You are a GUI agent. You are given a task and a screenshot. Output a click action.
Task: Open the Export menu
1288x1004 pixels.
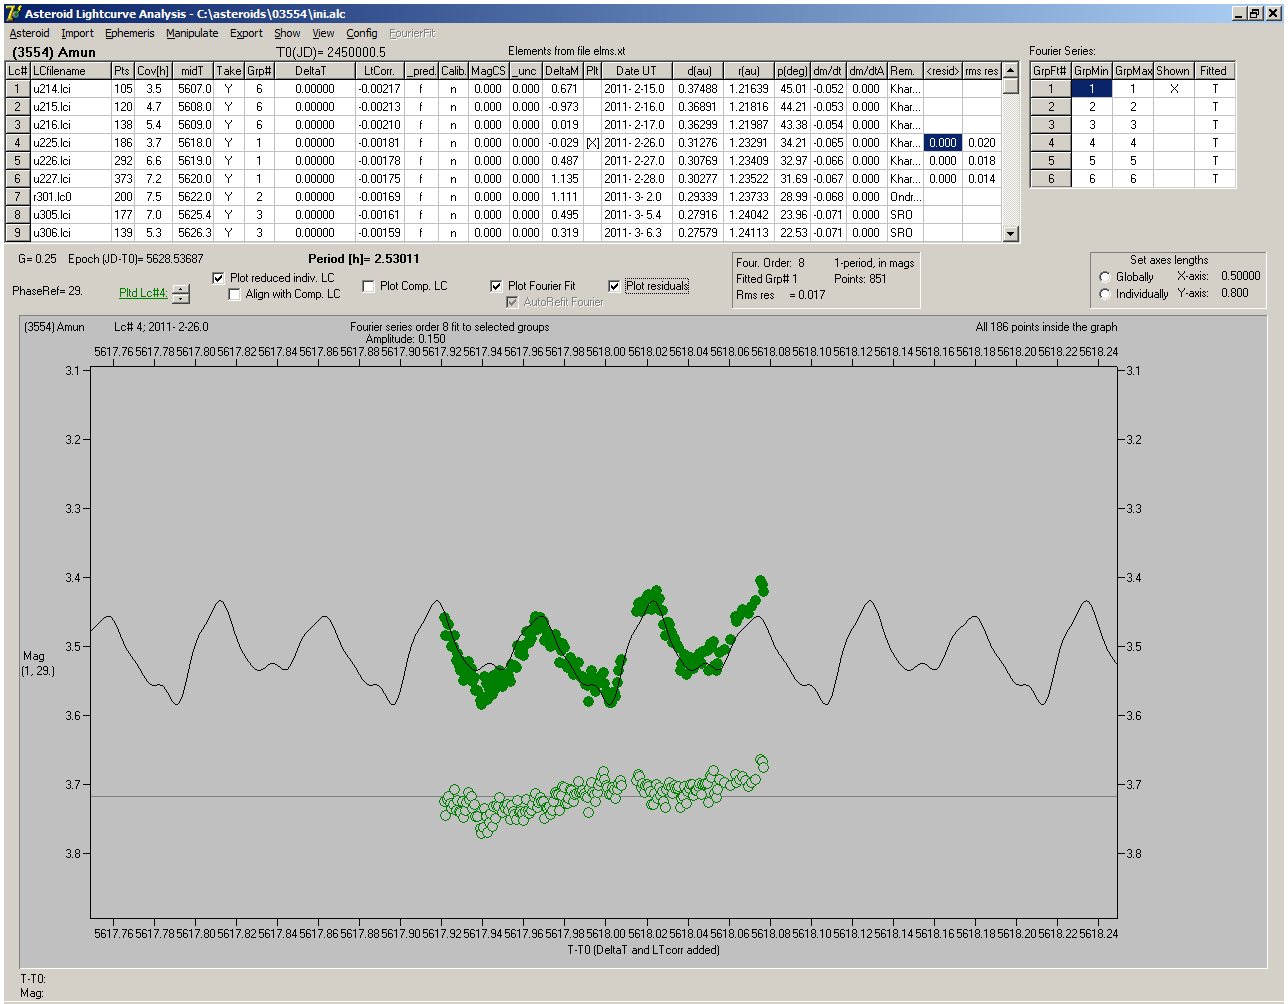click(x=246, y=33)
